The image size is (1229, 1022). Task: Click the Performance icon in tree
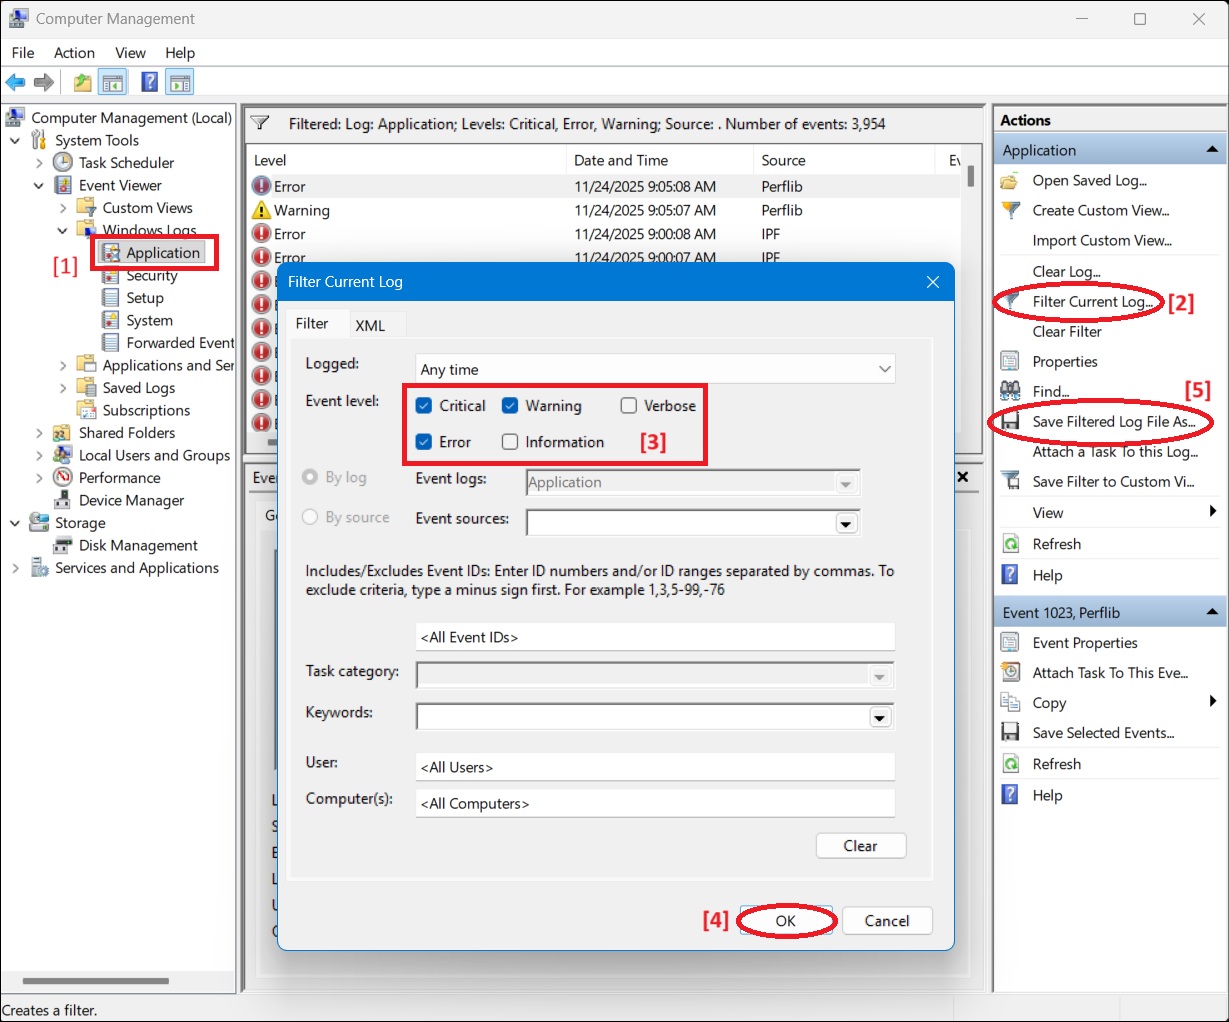pyautogui.click(x=63, y=478)
